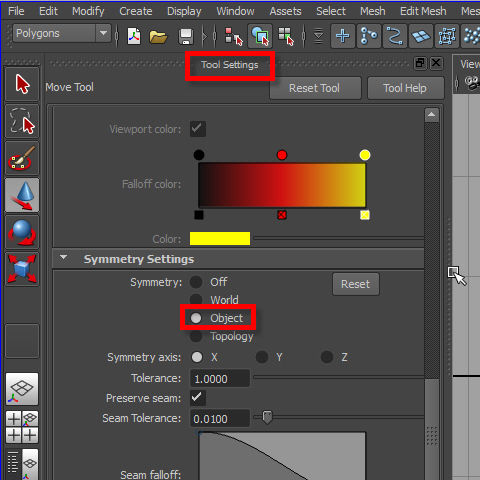This screenshot has width=480, height=480.
Task: Click Make live surface icon
Action: tap(447, 36)
